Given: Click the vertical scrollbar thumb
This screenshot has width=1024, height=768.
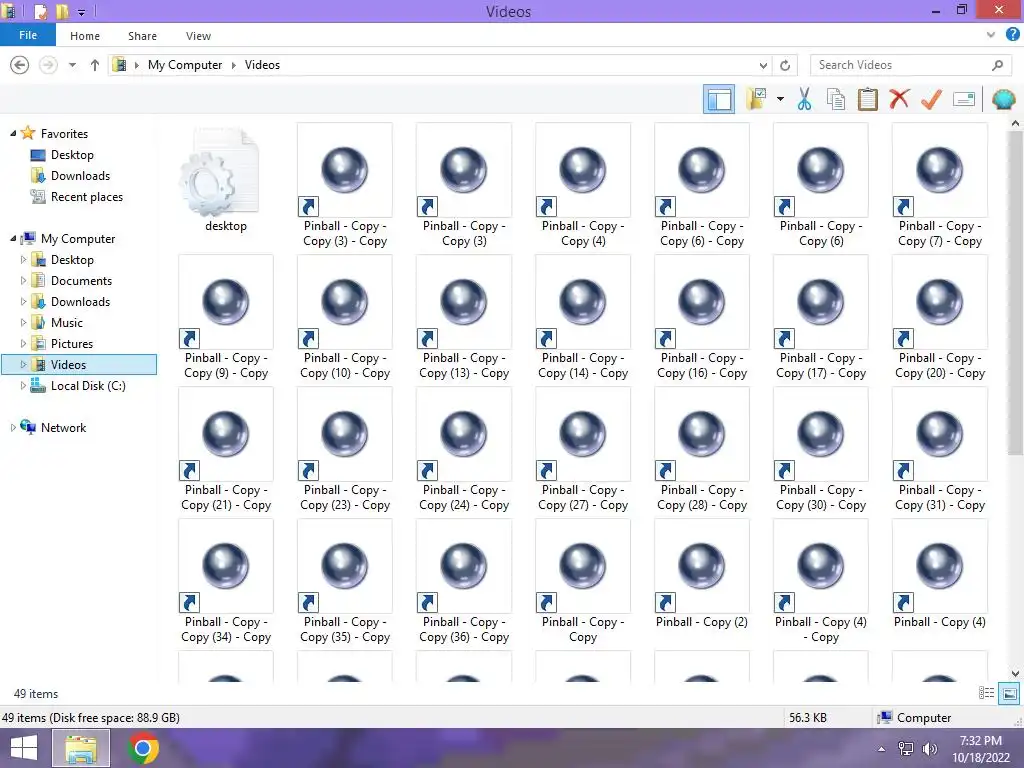Looking at the screenshot, I should (x=1015, y=293).
